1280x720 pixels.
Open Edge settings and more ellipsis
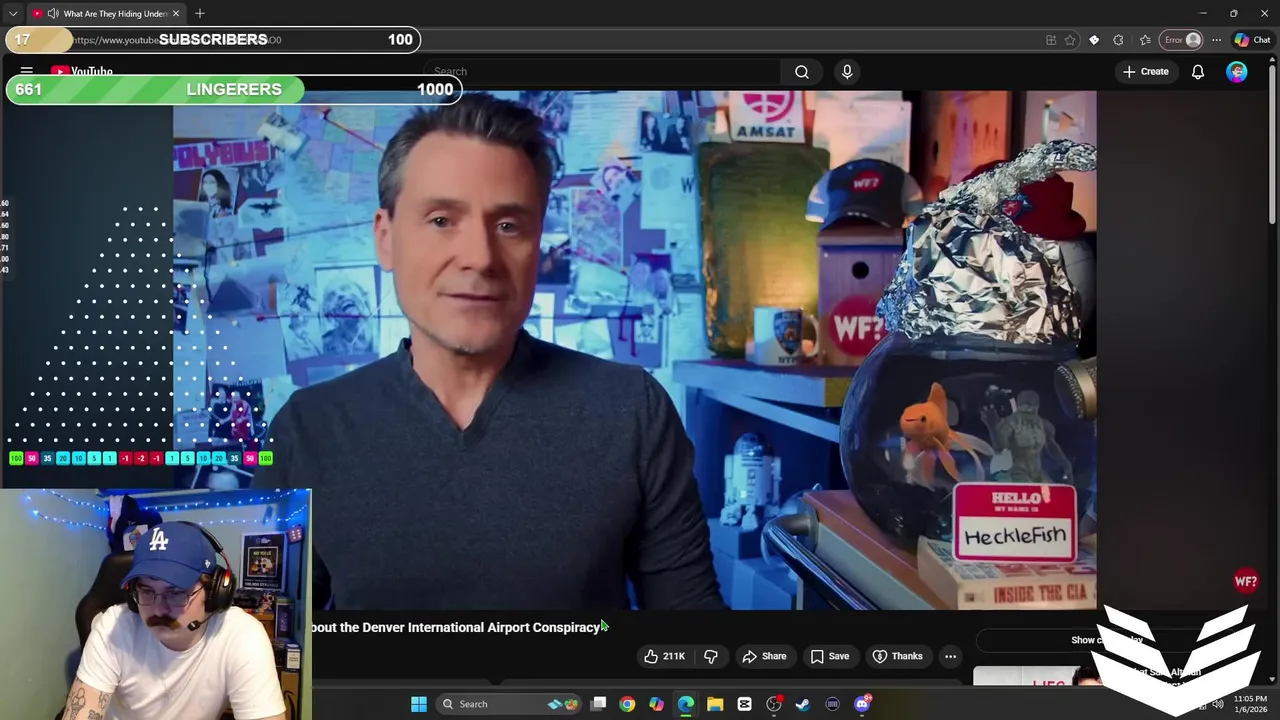coord(1216,40)
